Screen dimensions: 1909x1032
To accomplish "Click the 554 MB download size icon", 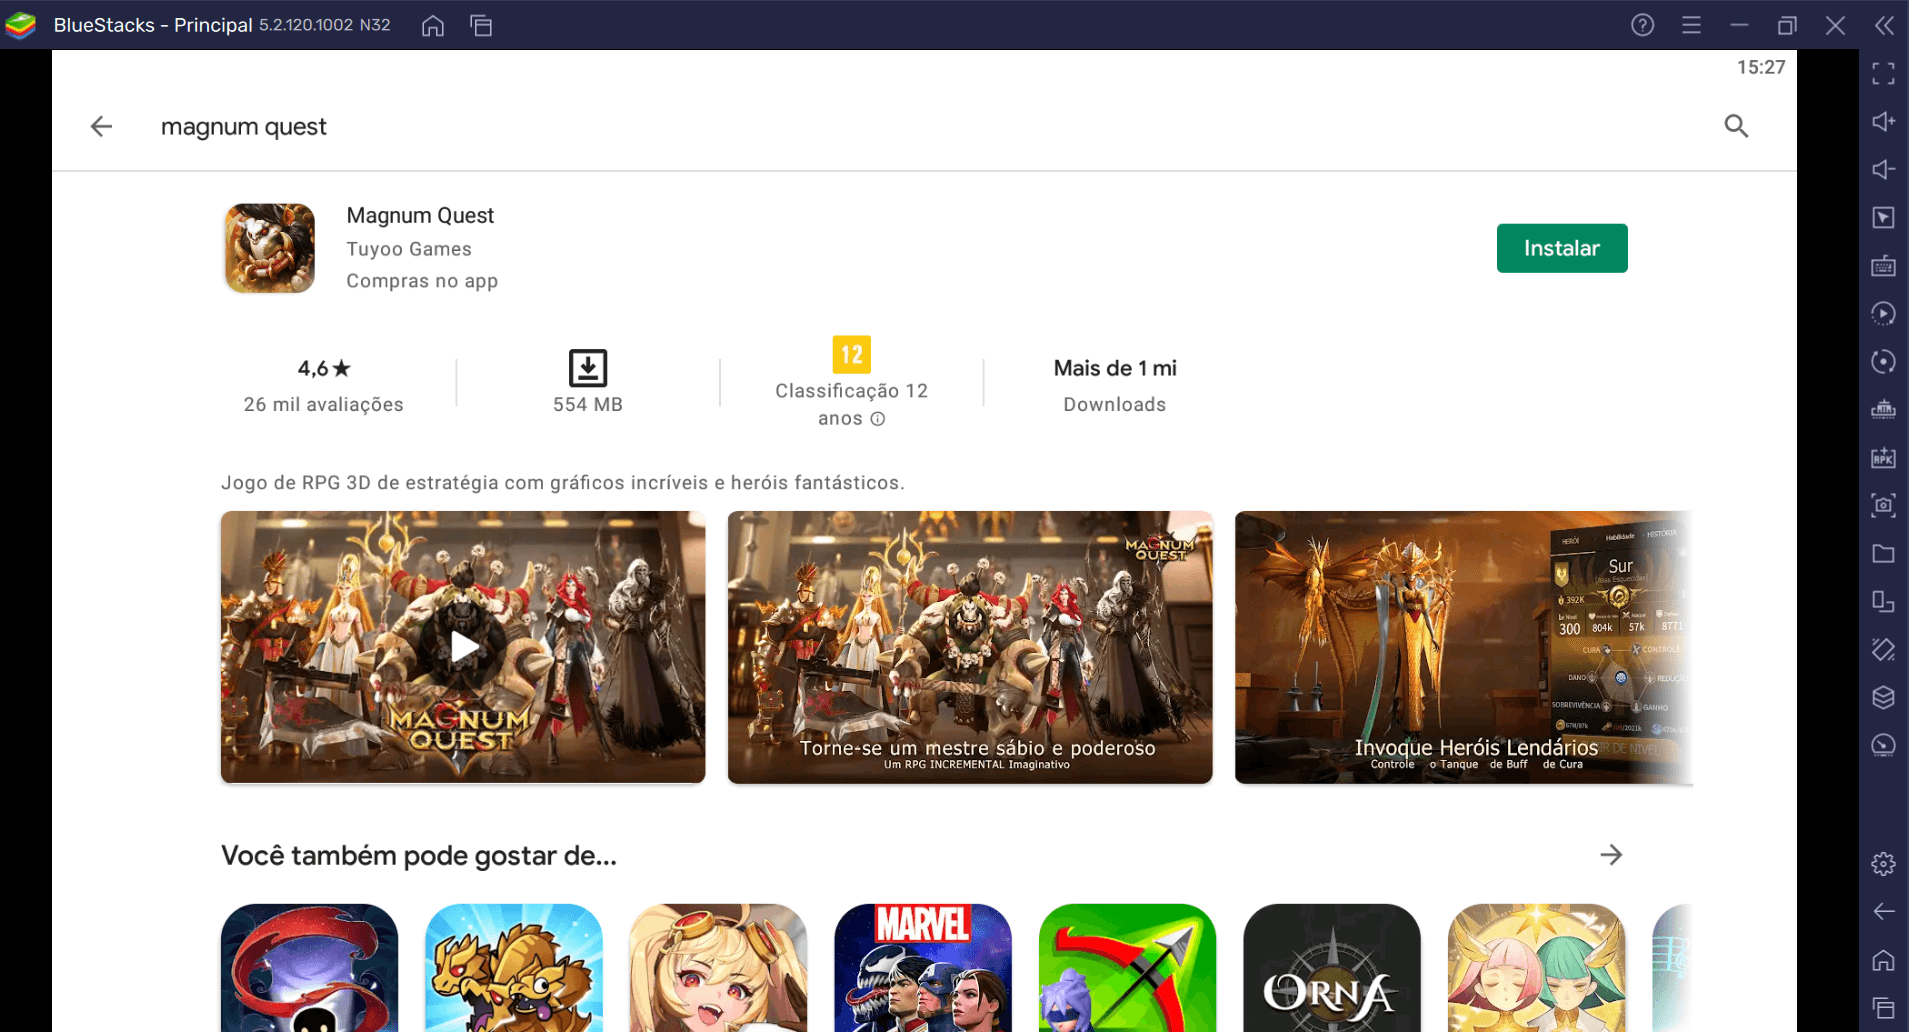I will tap(588, 368).
